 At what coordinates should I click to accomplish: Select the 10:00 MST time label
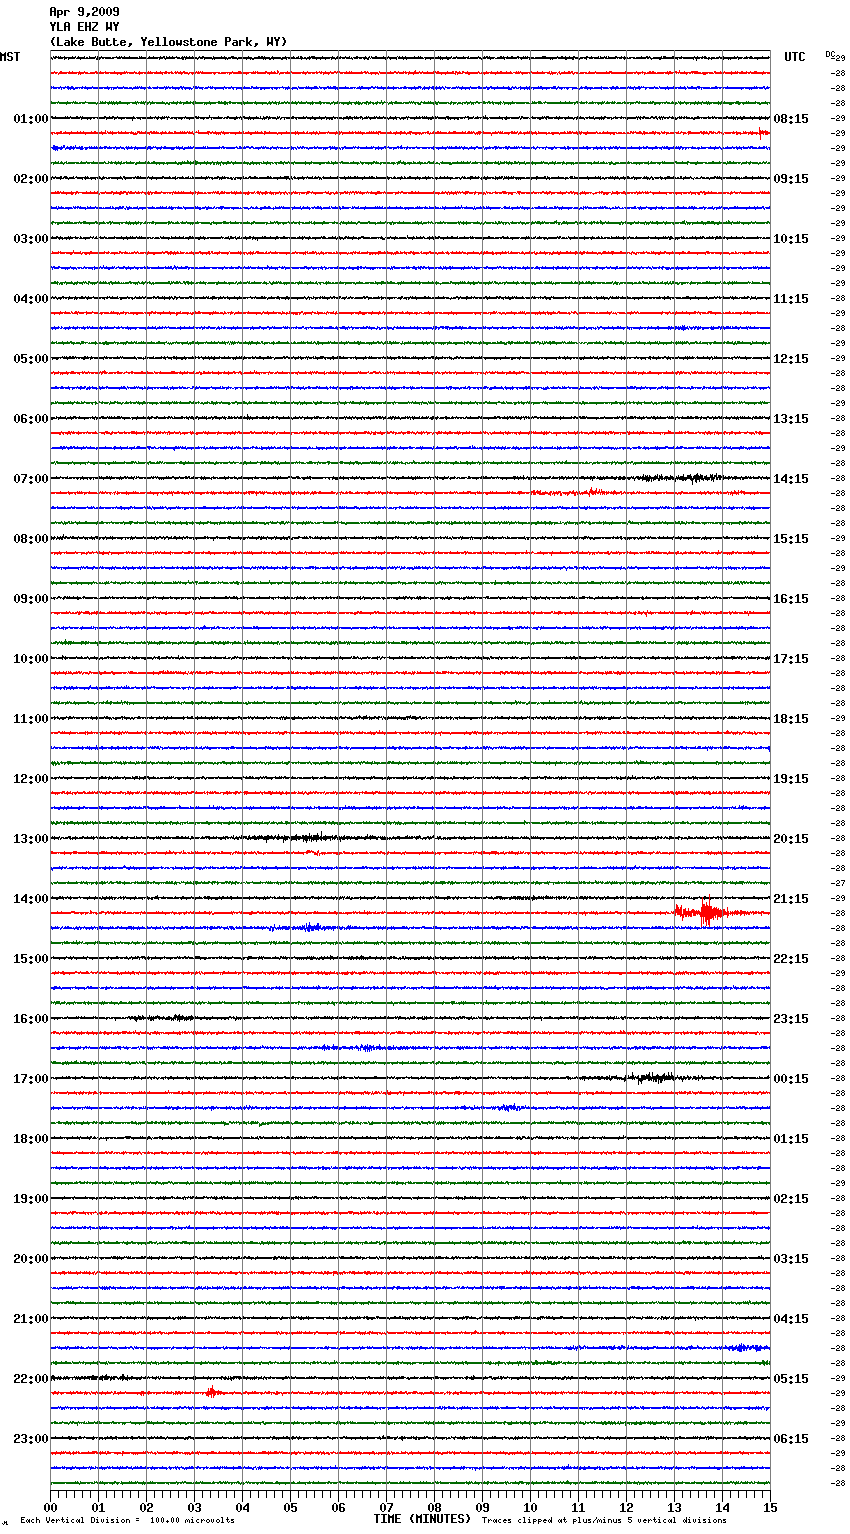31,659
